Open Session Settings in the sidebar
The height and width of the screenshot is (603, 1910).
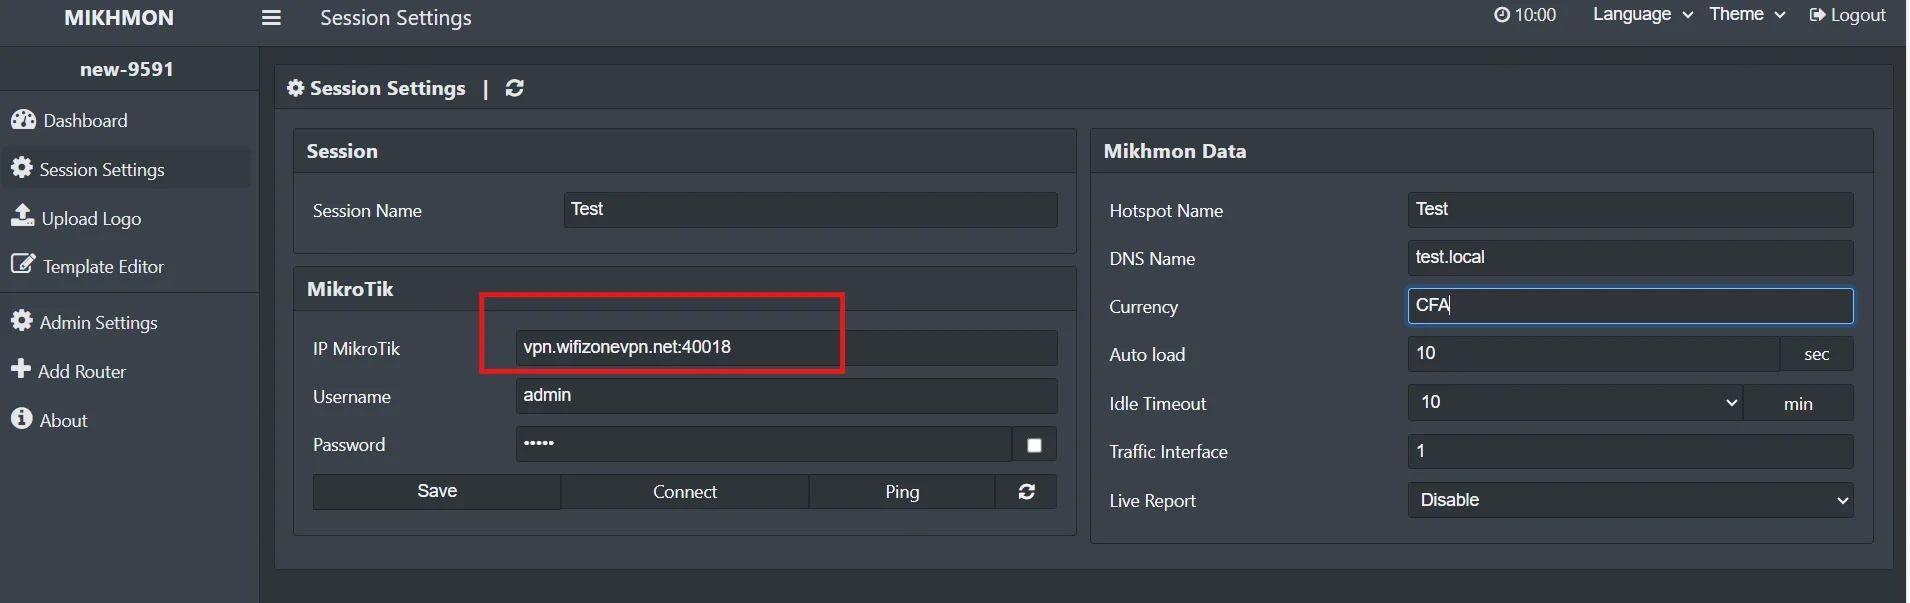[x=102, y=169]
